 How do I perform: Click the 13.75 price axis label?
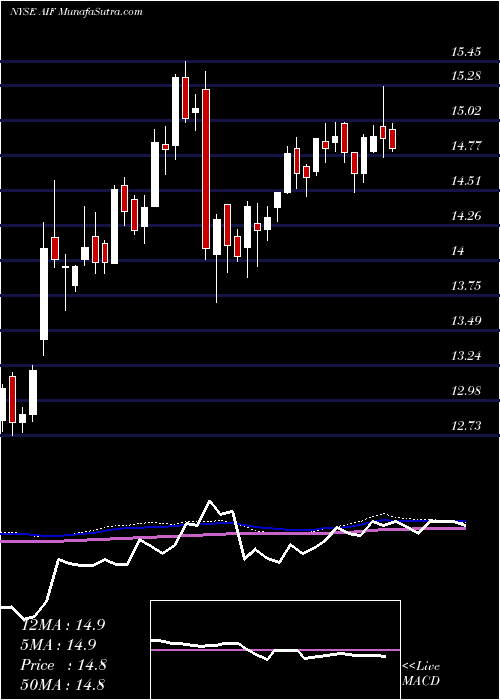pyautogui.click(x=466, y=285)
